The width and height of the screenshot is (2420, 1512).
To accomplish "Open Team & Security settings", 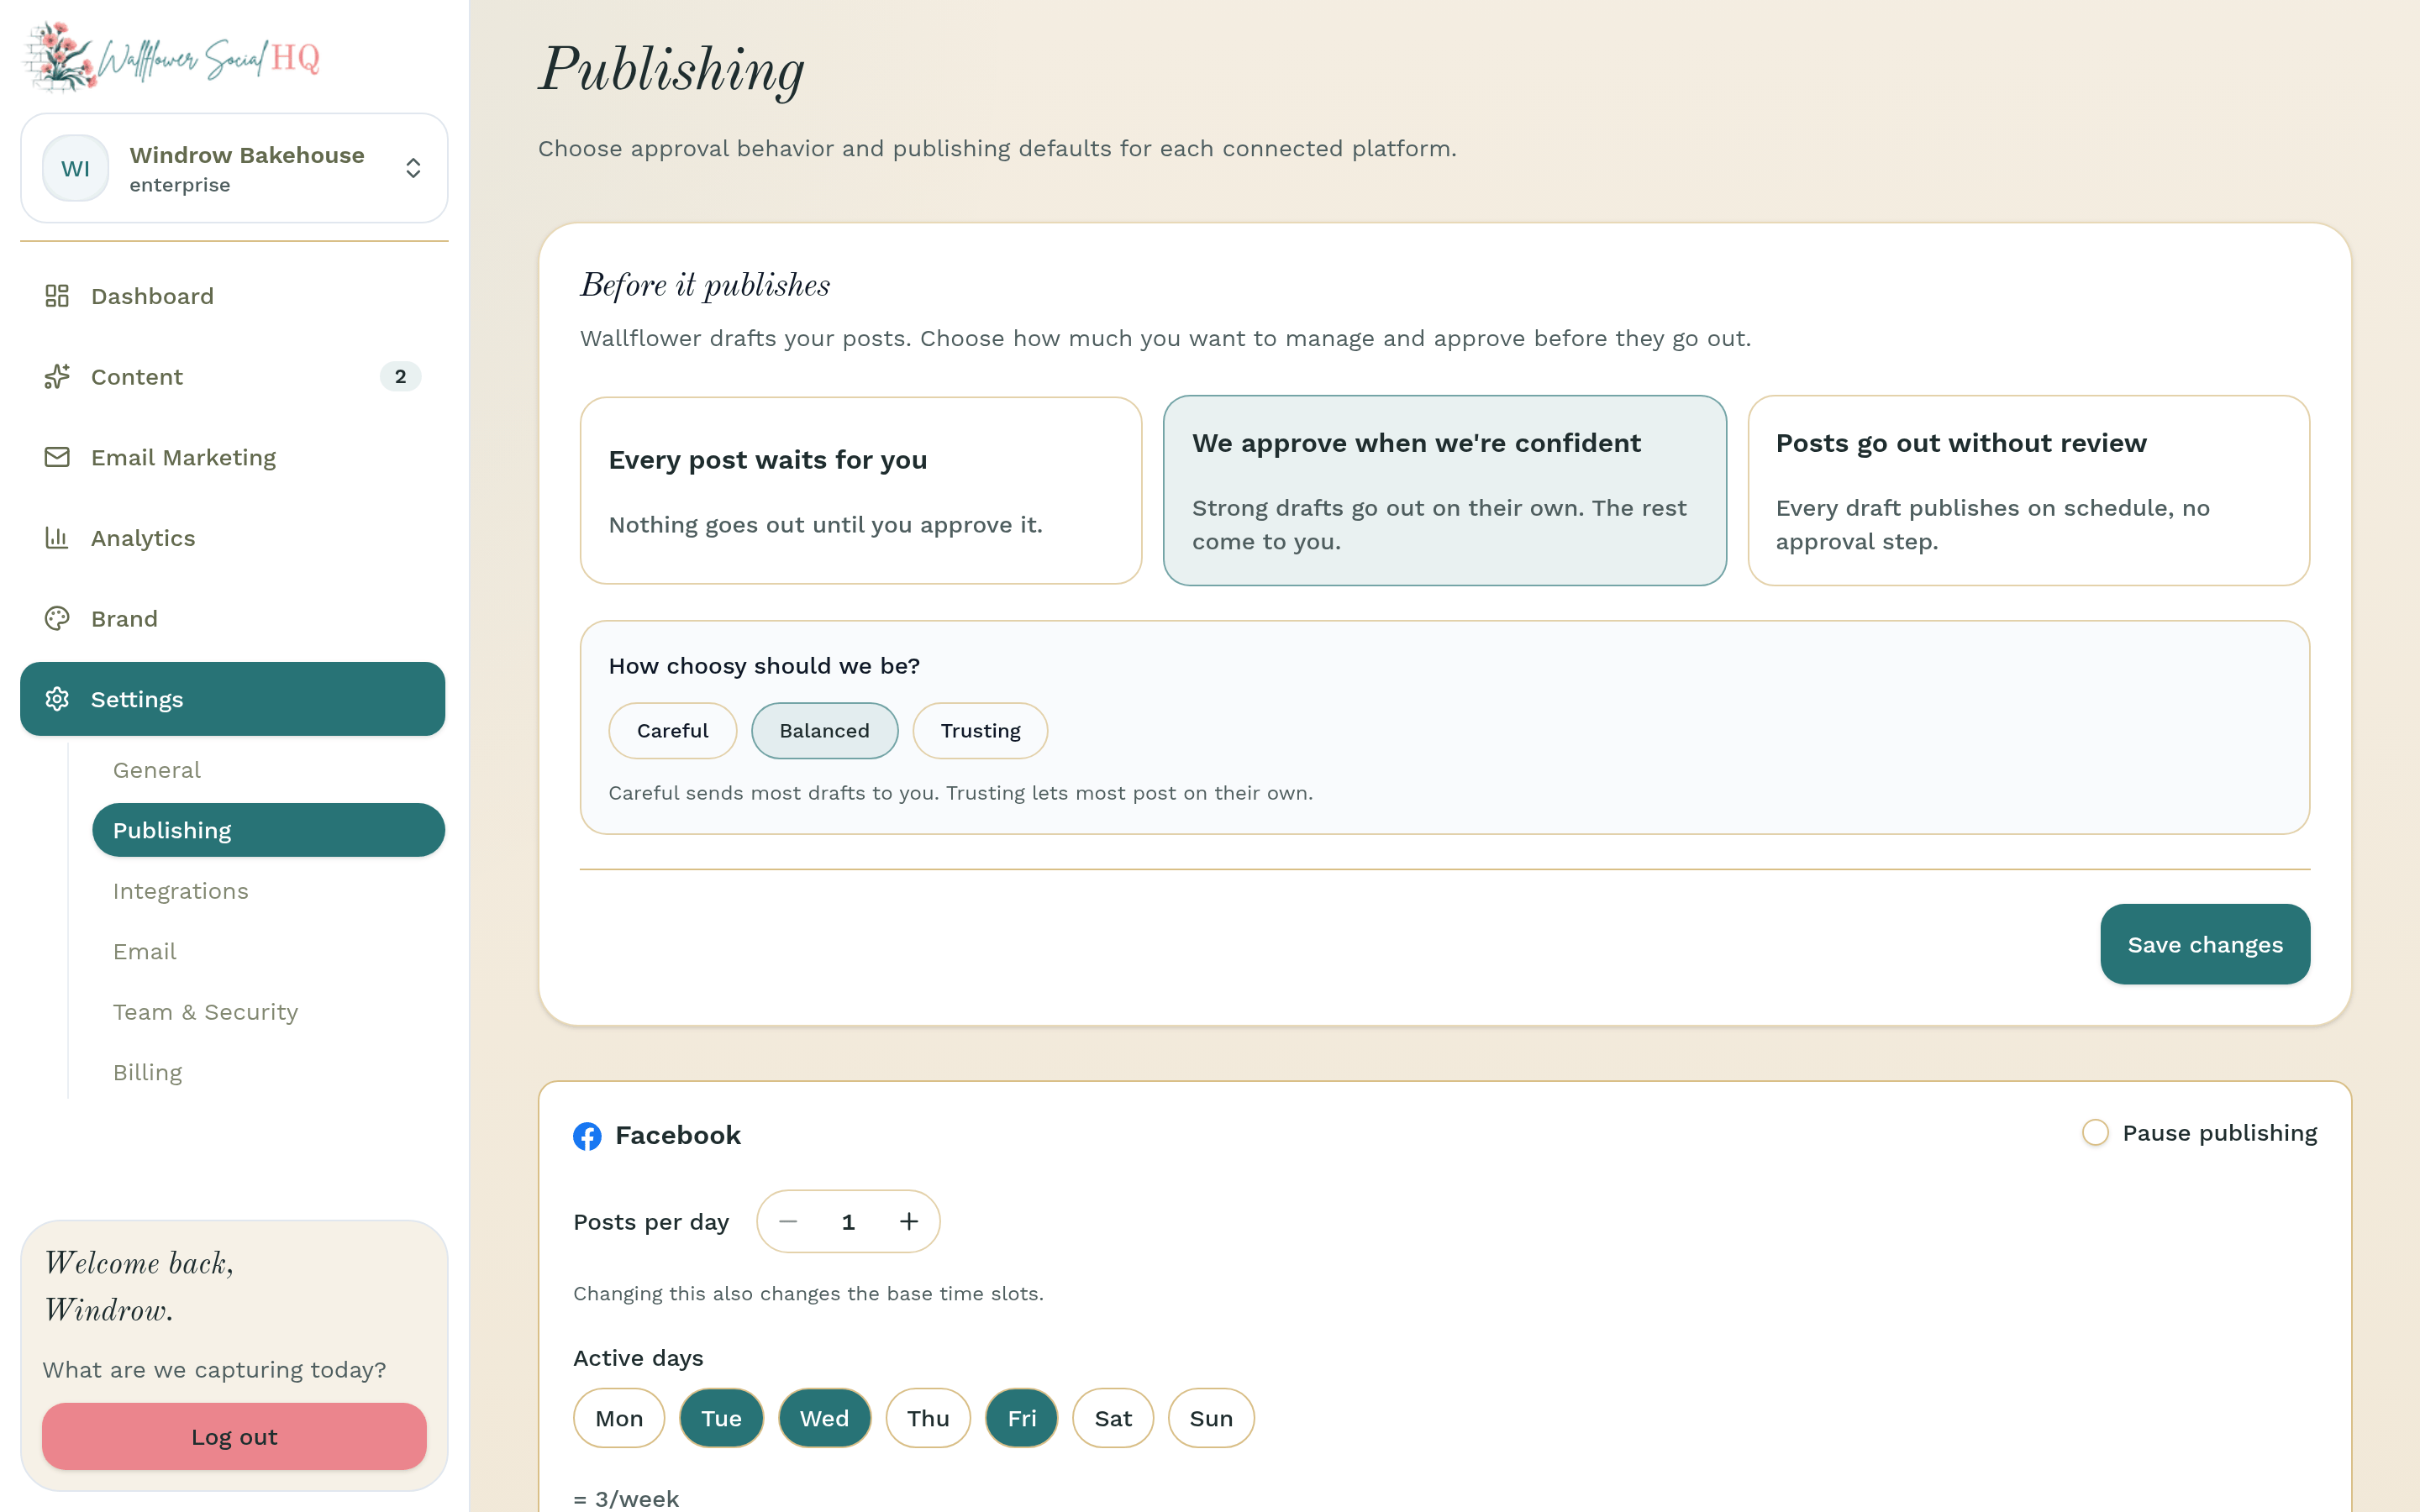I will [x=268, y=1012].
